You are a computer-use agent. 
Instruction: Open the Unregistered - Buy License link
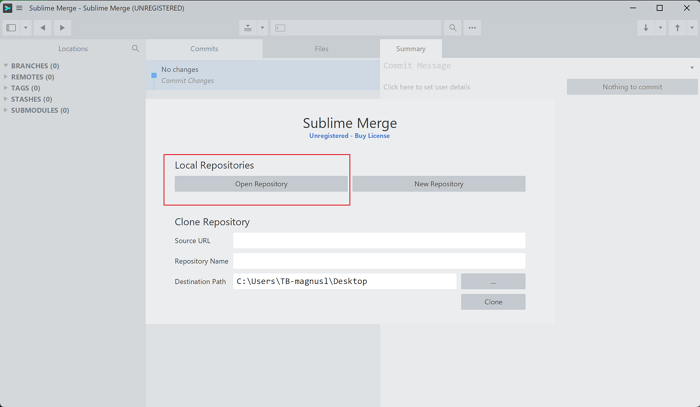coord(350,136)
